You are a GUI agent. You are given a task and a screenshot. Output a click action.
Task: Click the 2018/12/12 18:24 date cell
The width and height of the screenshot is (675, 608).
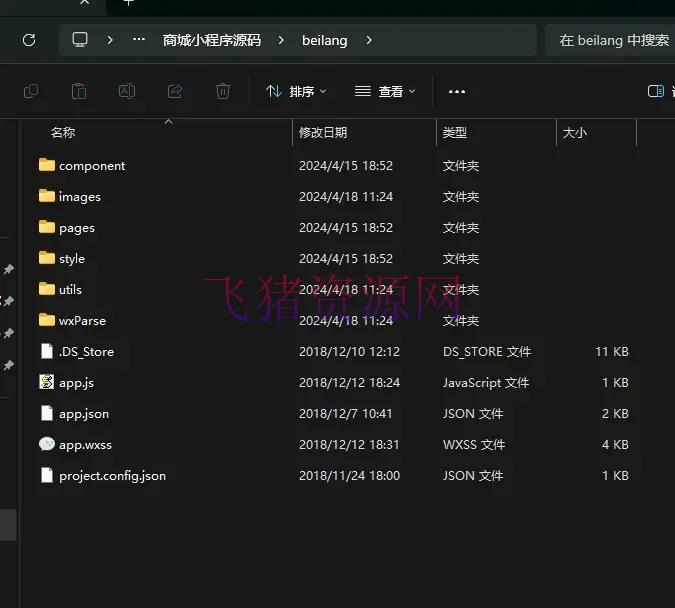350,383
